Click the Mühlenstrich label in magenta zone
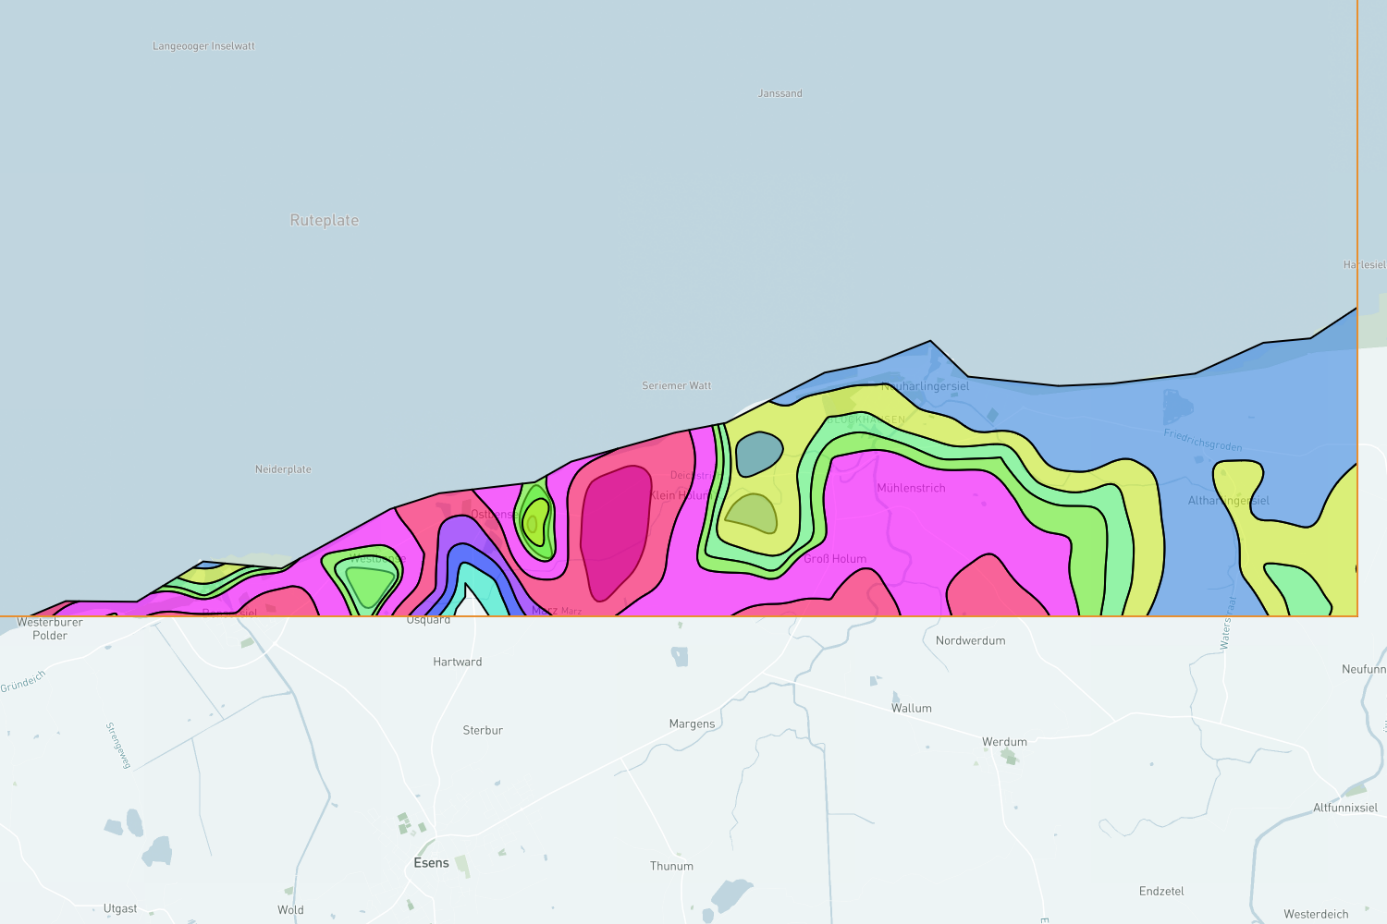Screen dimensions: 1387x924 point(911,488)
